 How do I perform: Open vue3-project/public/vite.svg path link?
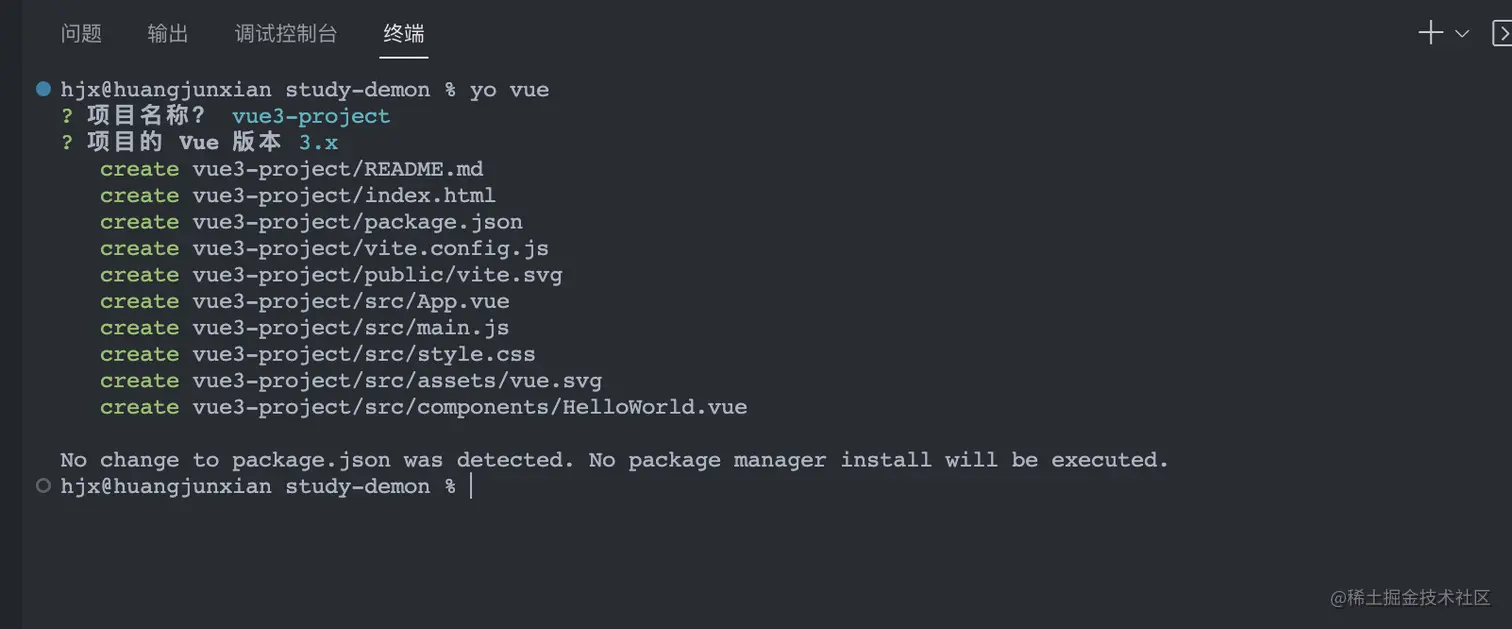point(377,275)
